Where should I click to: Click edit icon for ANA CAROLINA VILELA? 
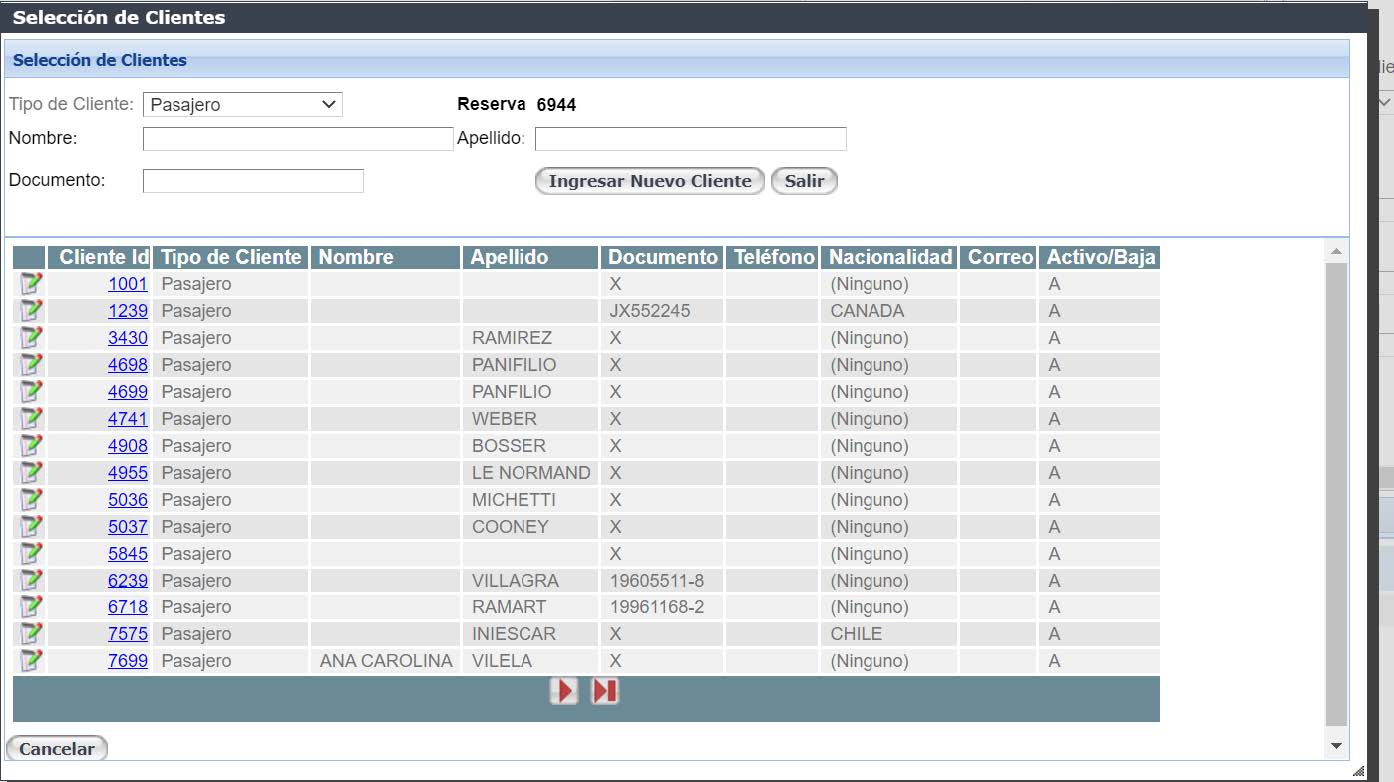click(31, 661)
